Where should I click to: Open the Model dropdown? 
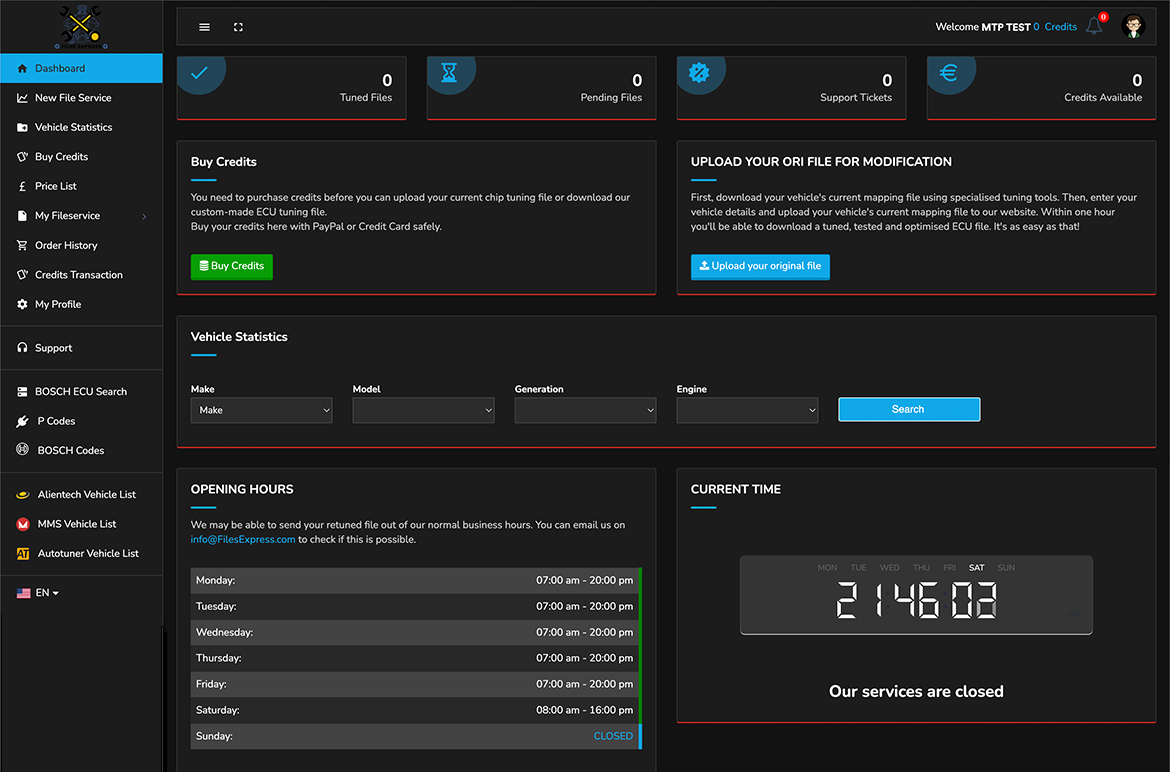click(423, 410)
